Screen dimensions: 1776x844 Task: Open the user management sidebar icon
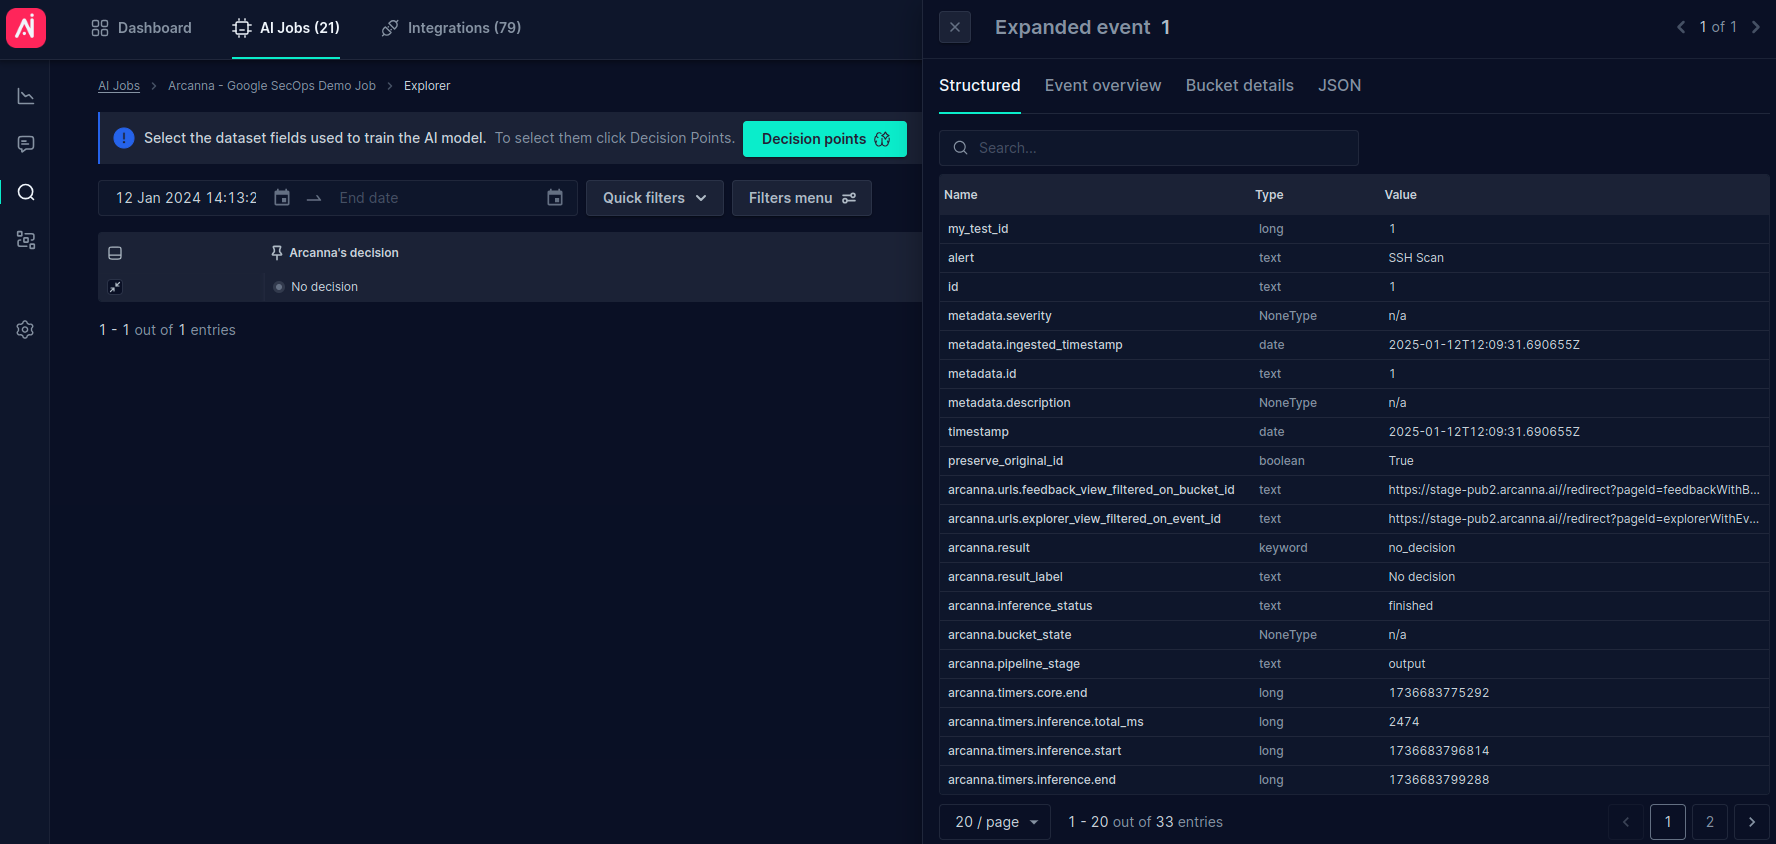26,240
